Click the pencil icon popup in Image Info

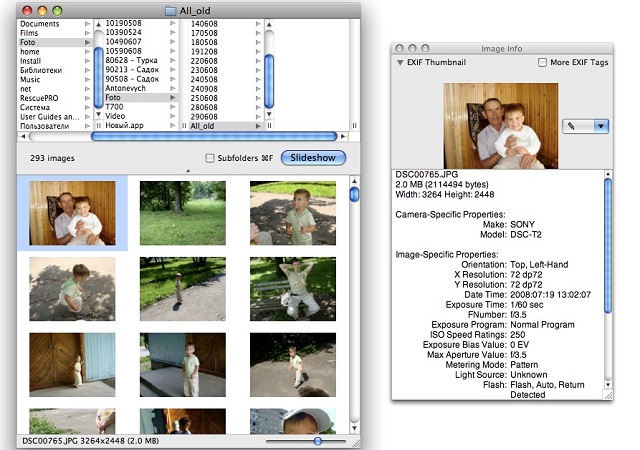point(578,126)
